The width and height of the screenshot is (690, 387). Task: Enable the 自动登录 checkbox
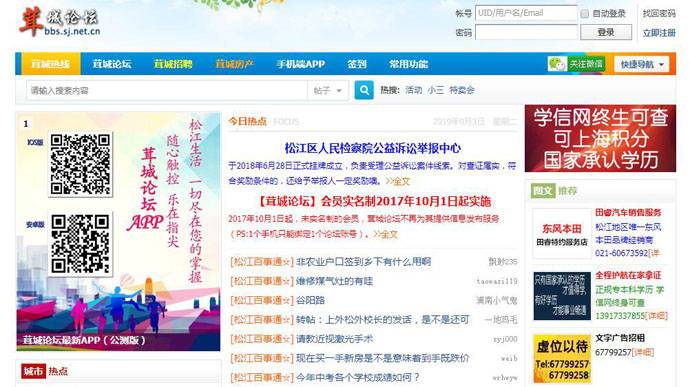point(584,14)
